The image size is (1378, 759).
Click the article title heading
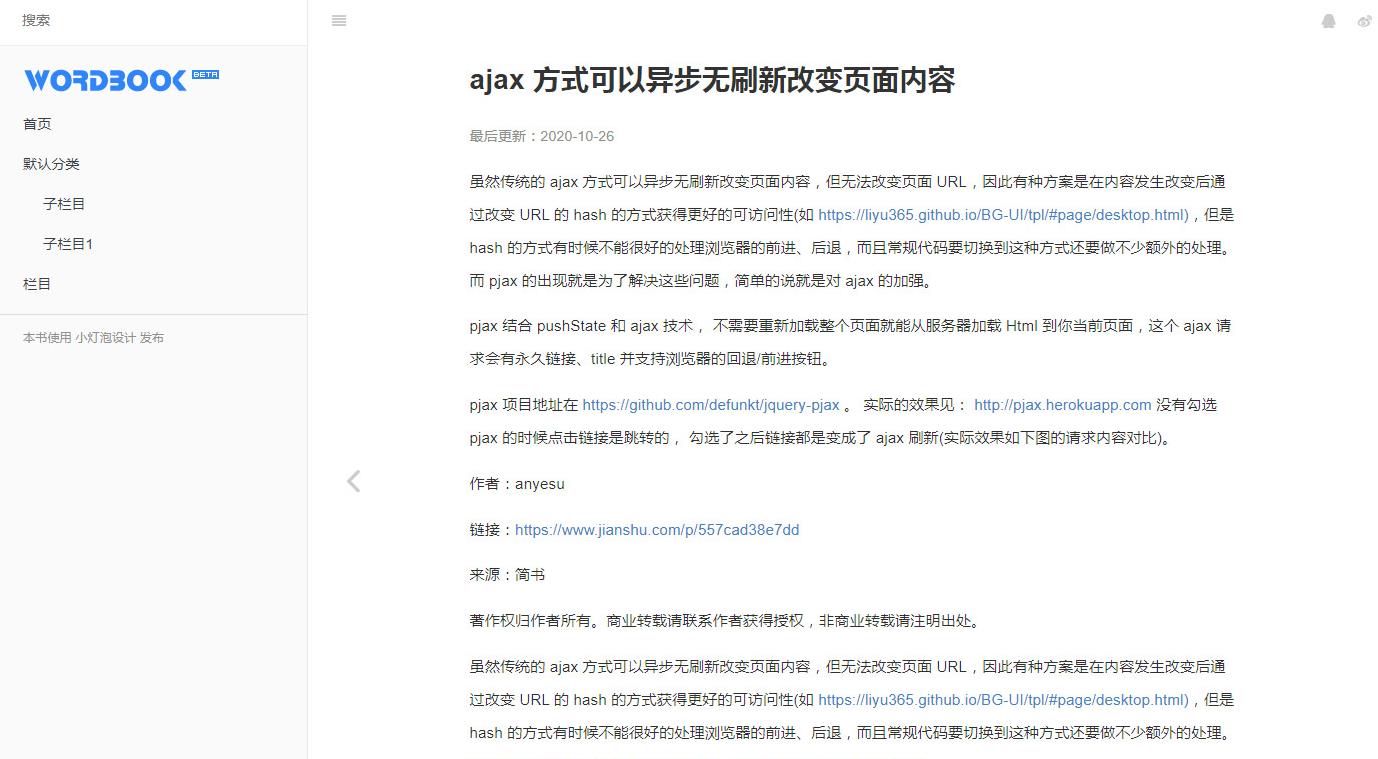click(x=713, y=81)
